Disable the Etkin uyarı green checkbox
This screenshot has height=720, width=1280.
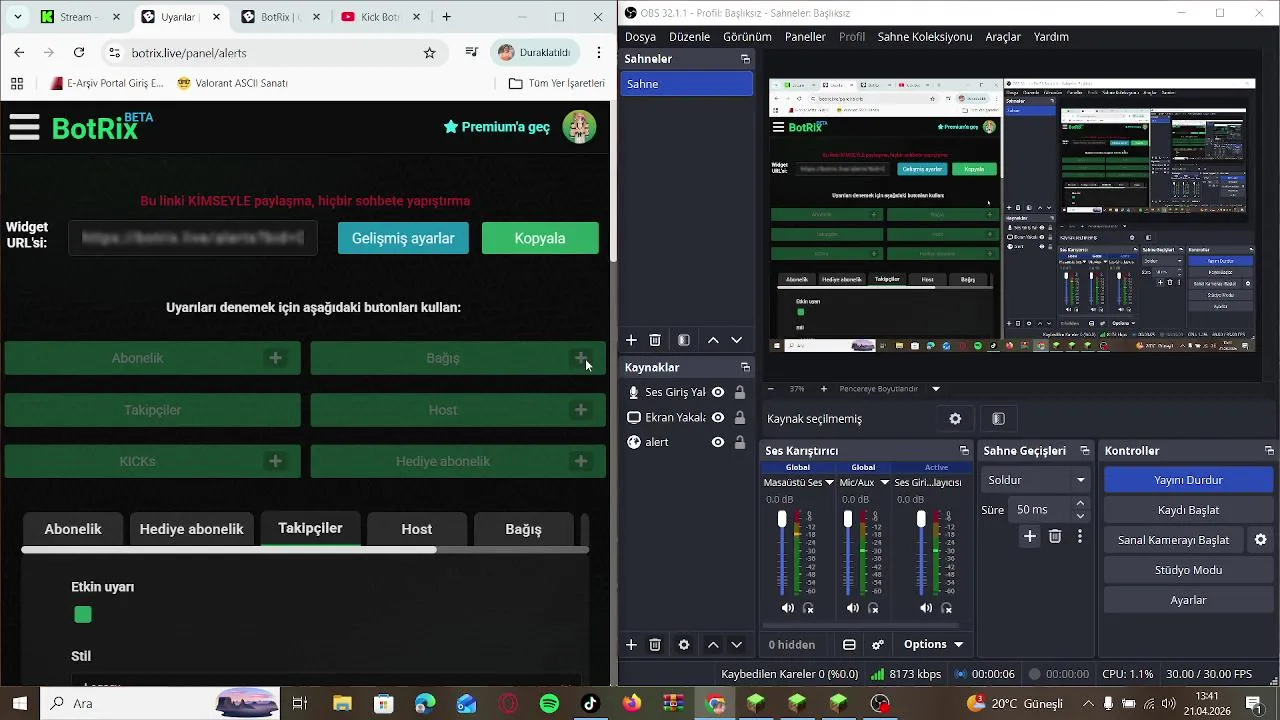tap(83, 615)
